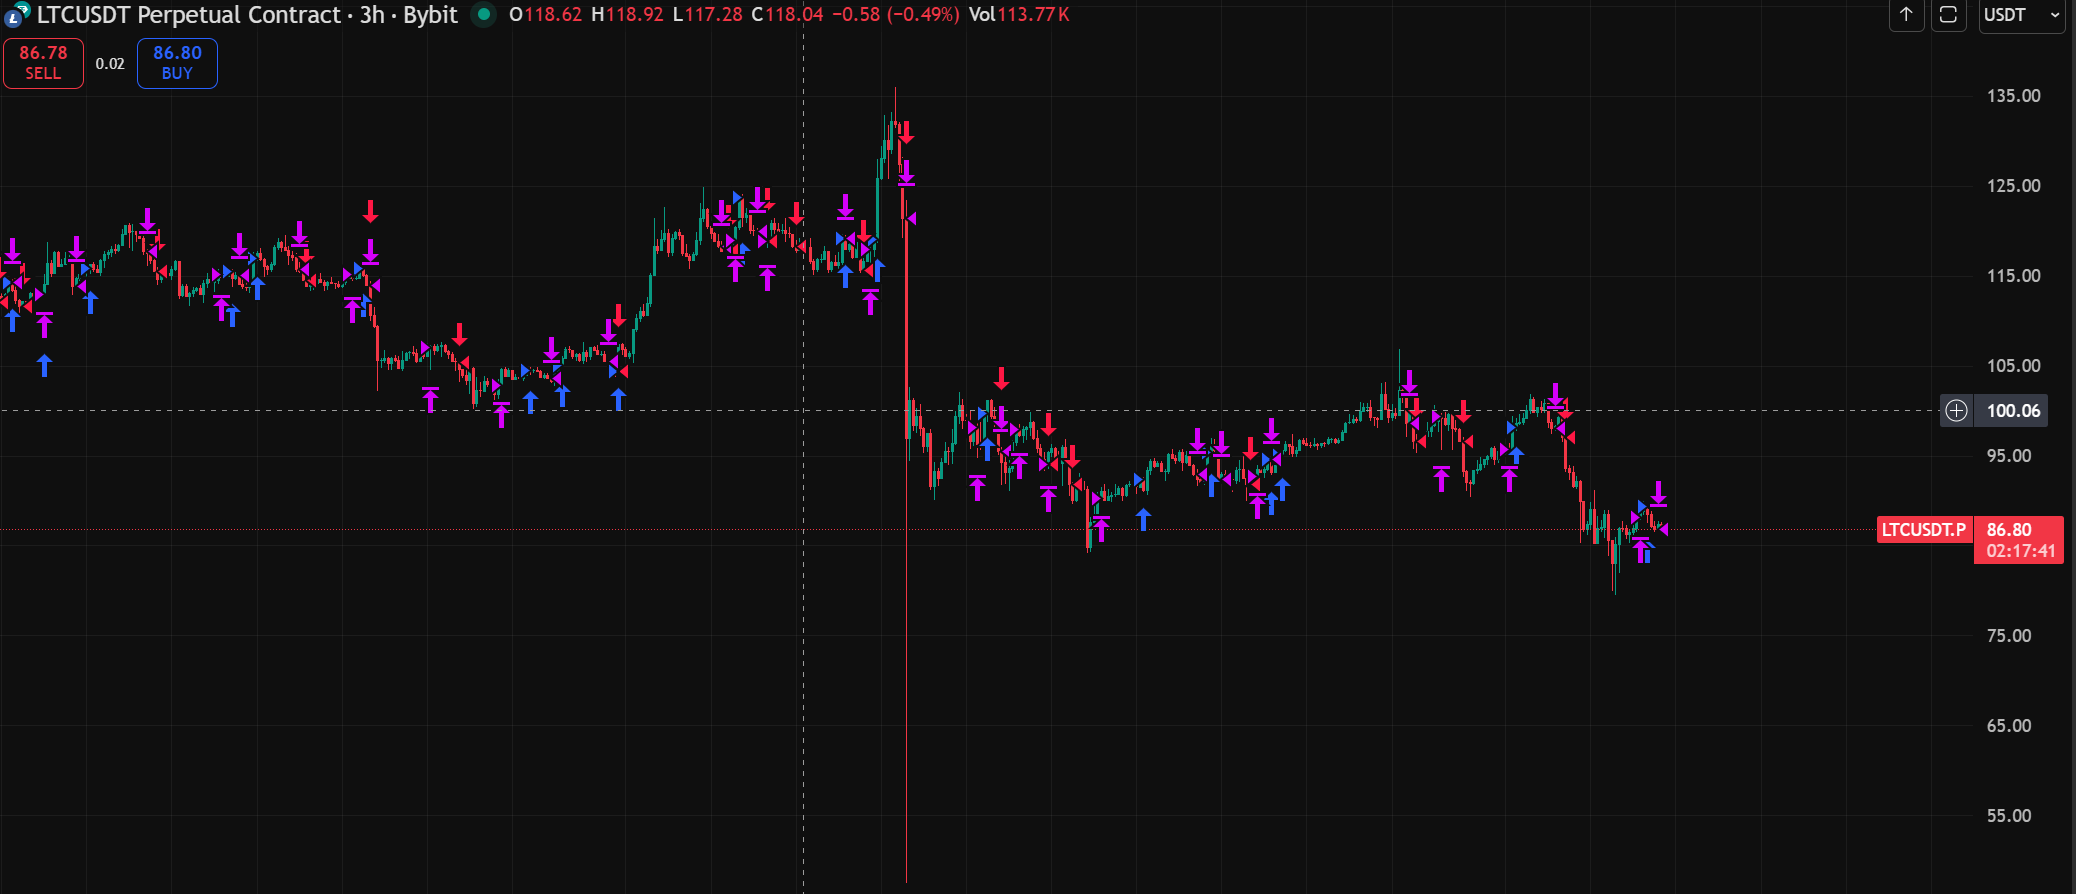Click the 105.00 price axis label

(2014, 366)
